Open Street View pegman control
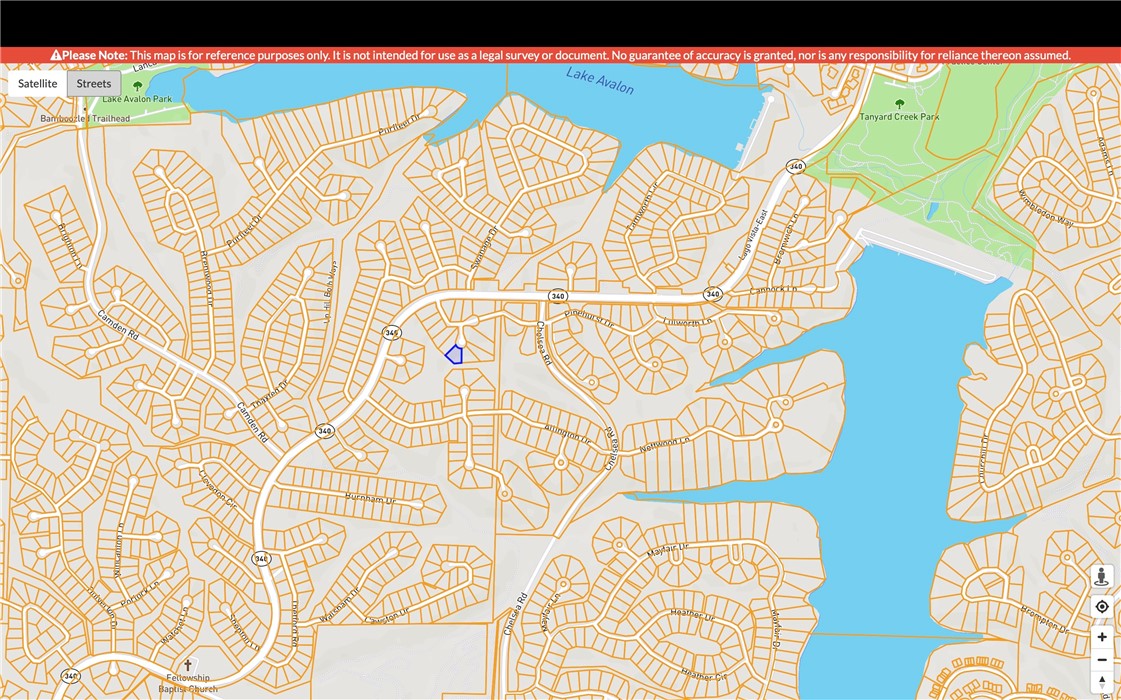Image resolution: width=1121 pixels, height=700 pixels. tap(1101, 577)
